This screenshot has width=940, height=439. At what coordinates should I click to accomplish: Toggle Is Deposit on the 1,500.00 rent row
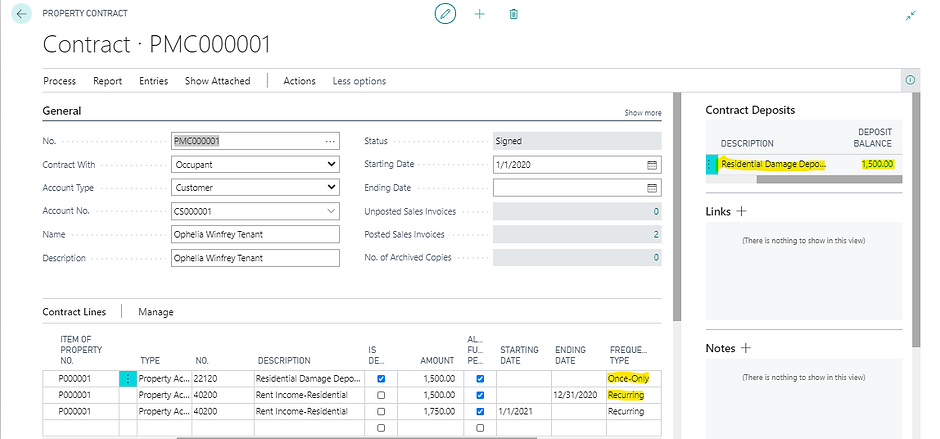(381, 395)
